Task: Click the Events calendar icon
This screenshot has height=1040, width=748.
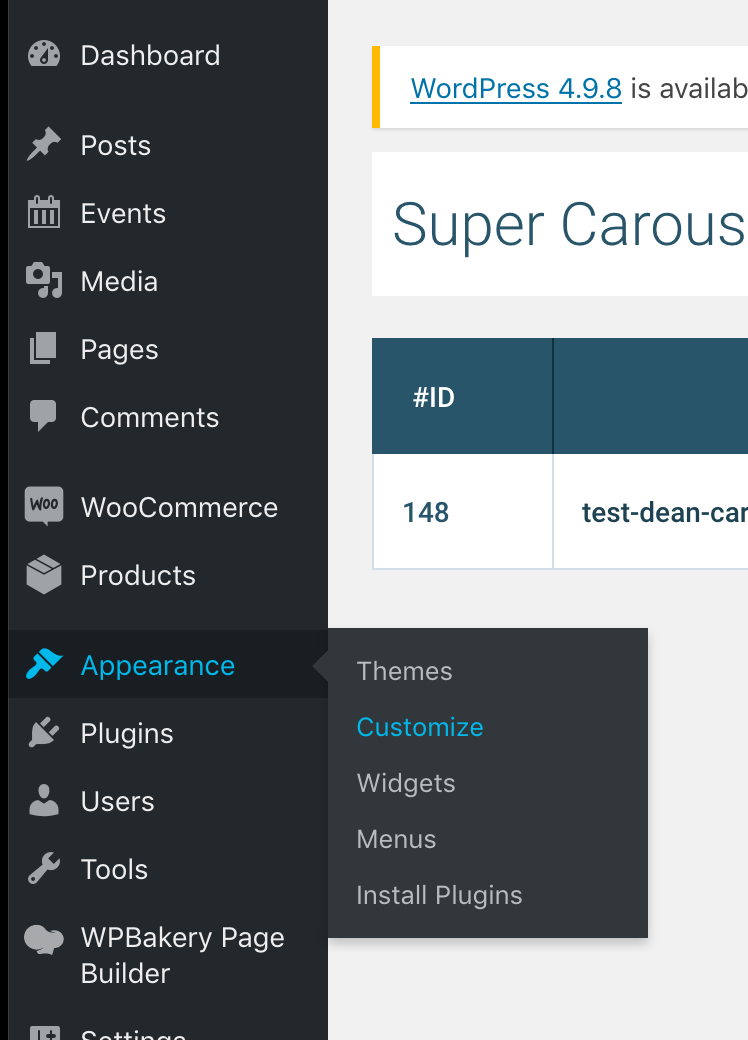Action: 44,213
